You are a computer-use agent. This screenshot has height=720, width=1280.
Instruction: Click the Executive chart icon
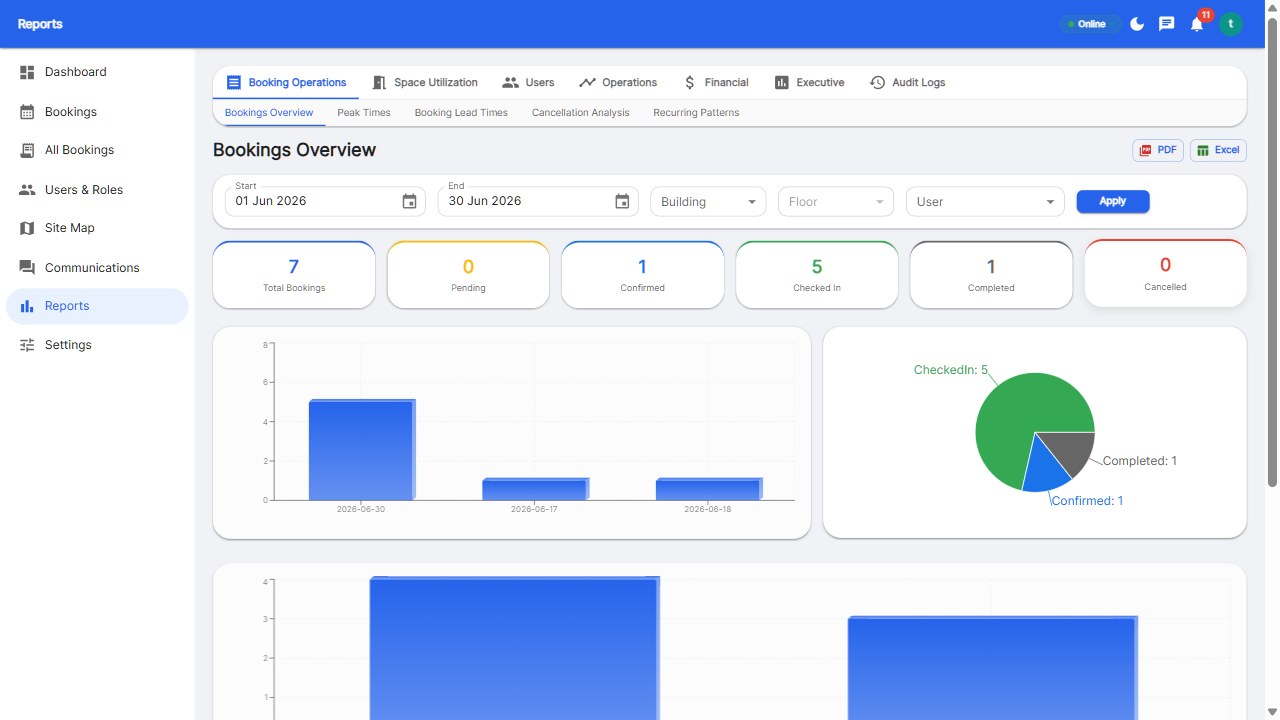[x=782, y=83]
